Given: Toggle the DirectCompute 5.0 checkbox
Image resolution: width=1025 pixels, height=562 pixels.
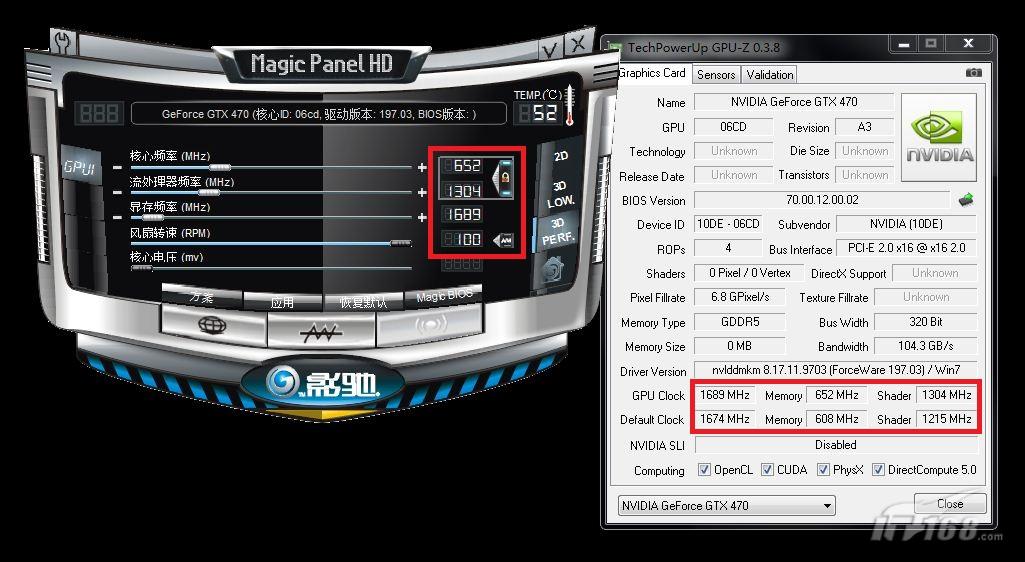Looking at the screenshot, I should (x=879, y=470).
